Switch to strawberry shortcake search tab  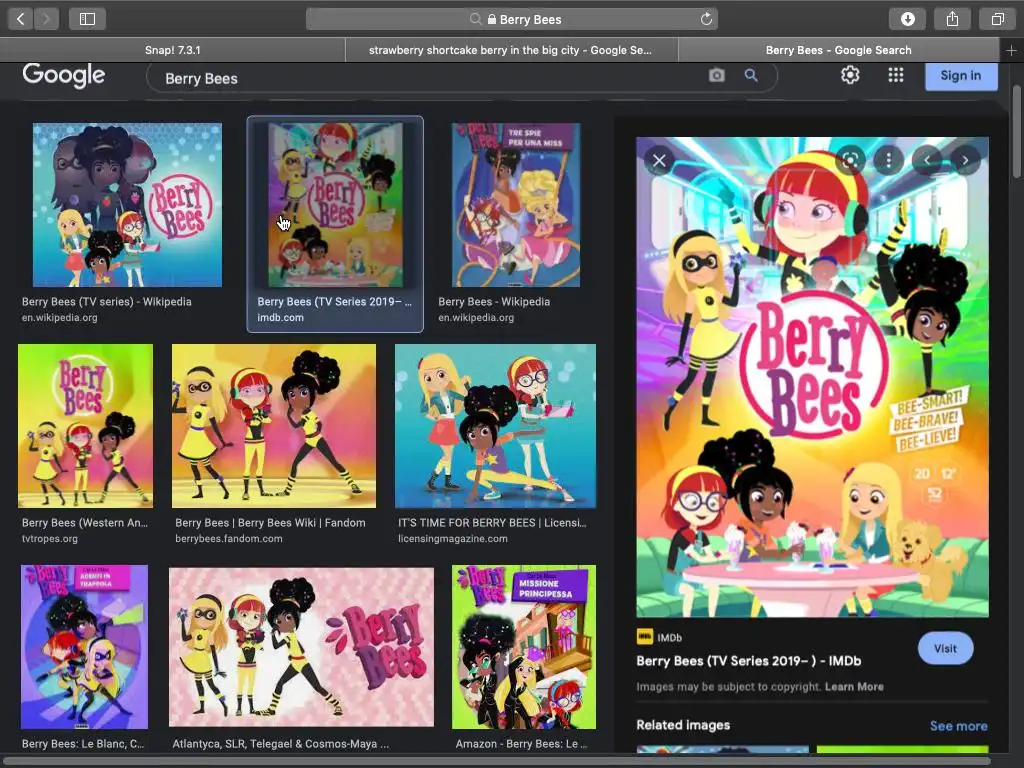(511, 50)
